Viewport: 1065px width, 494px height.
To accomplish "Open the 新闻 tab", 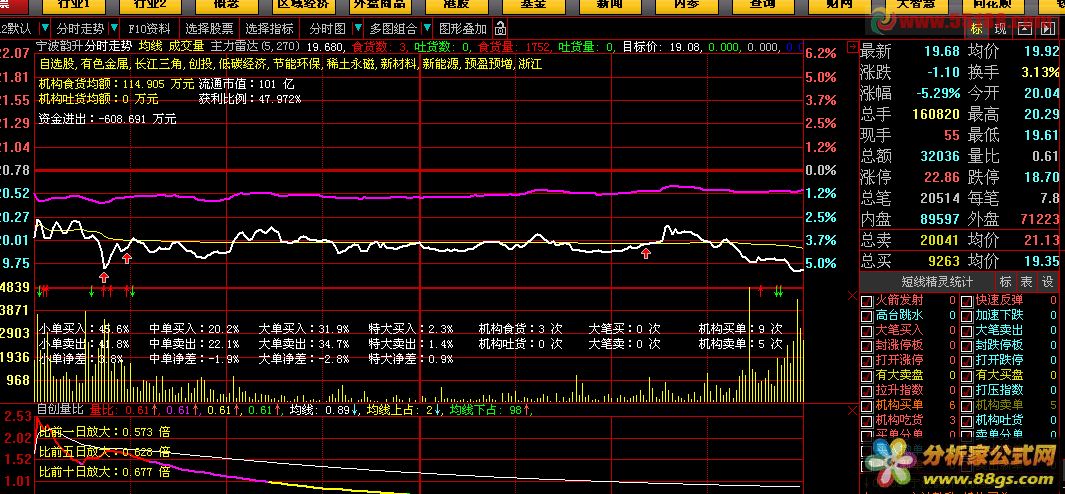I will (x=610, y=6).
